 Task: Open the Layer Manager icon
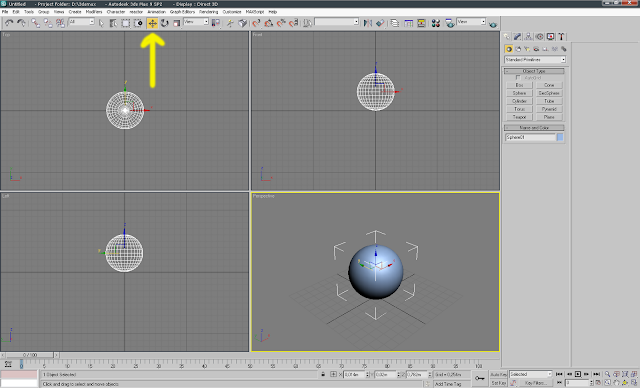(x=395, y=23)
